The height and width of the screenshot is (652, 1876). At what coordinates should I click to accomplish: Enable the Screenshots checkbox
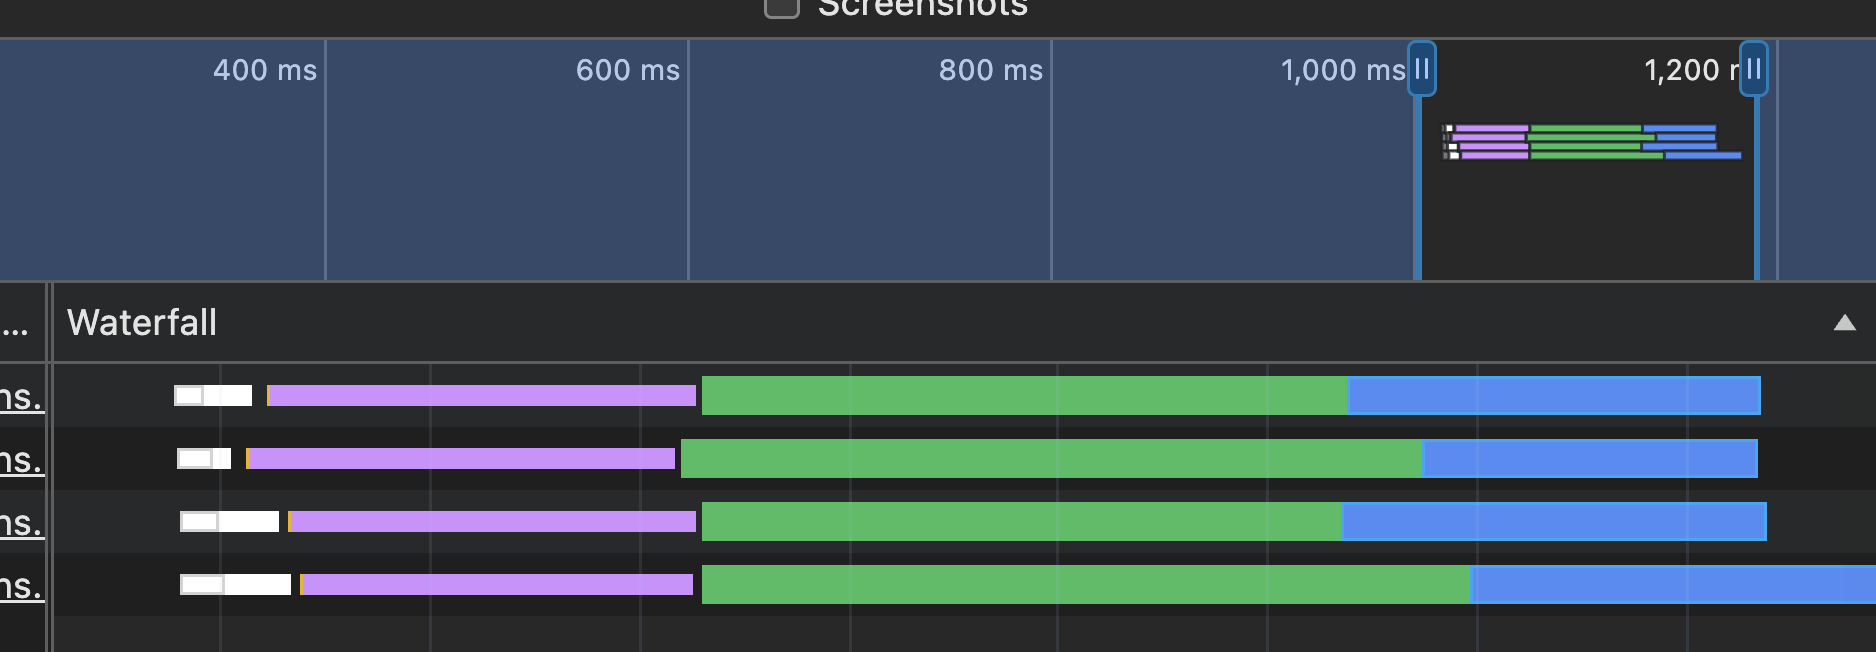coord(782,7)
